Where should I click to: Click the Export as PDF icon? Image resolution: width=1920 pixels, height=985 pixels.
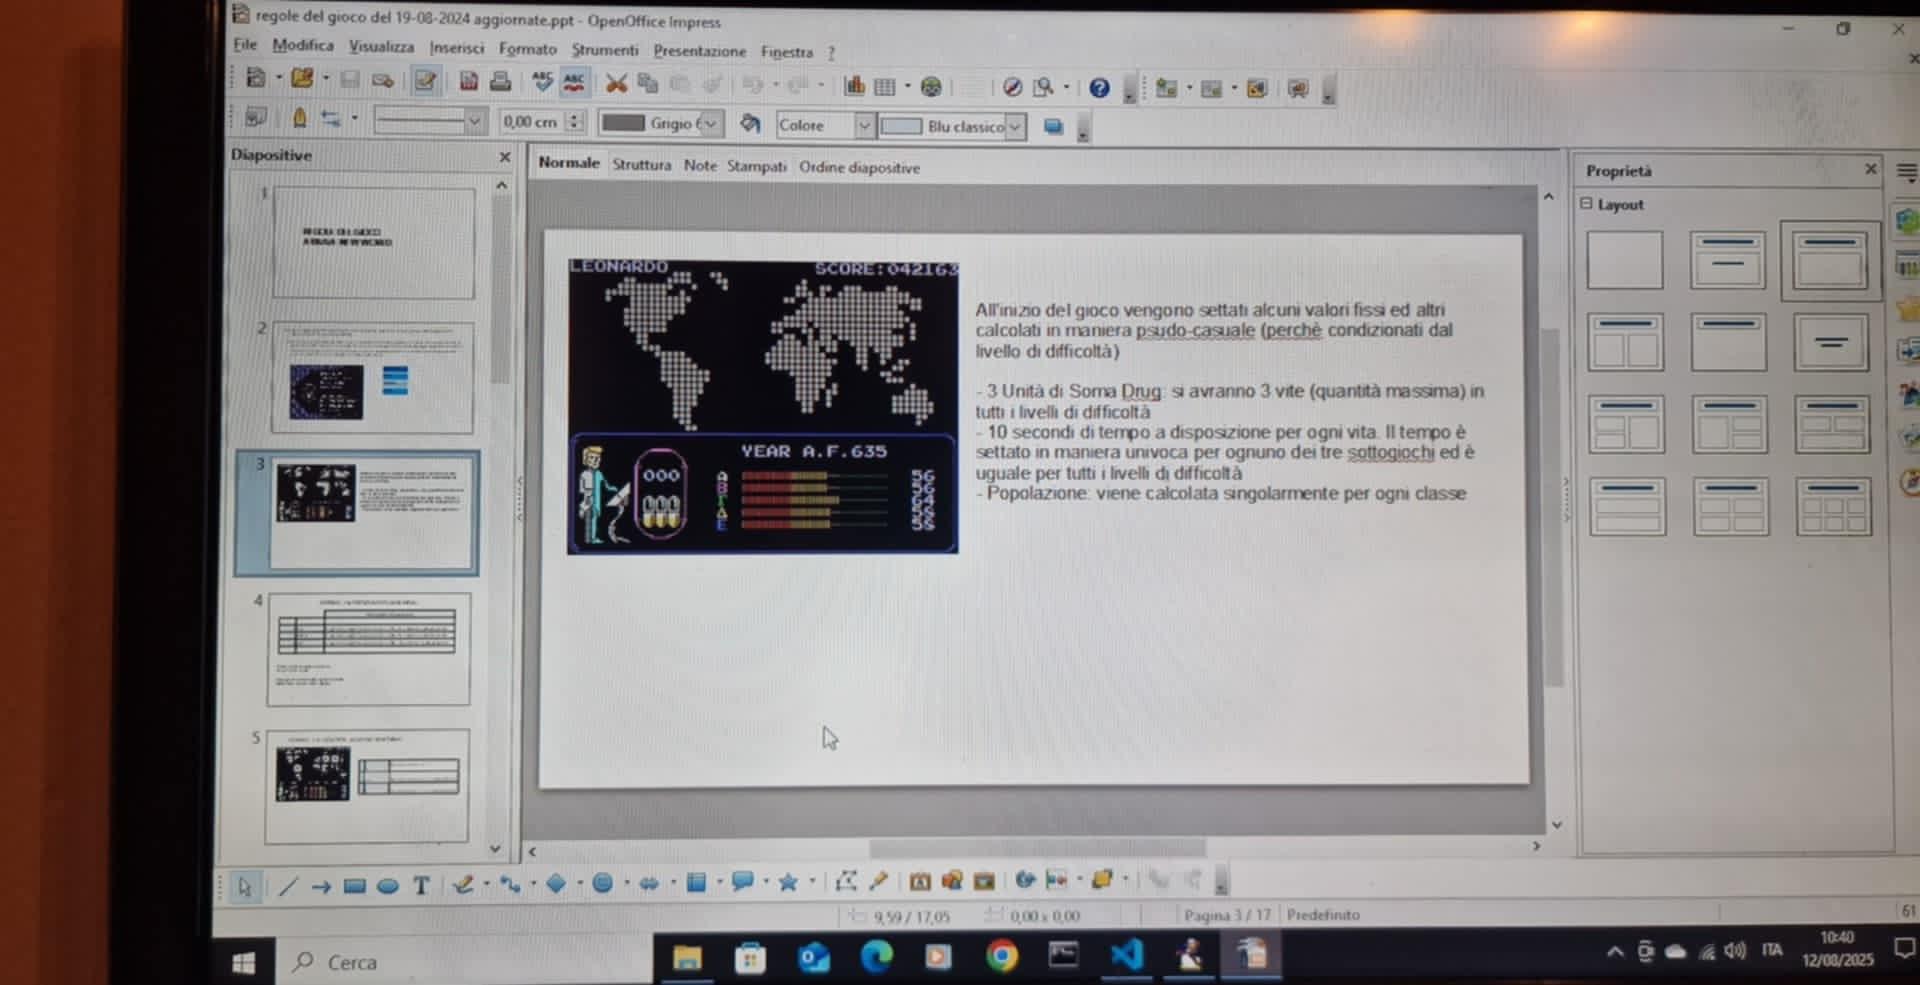(x=468, y=82)
